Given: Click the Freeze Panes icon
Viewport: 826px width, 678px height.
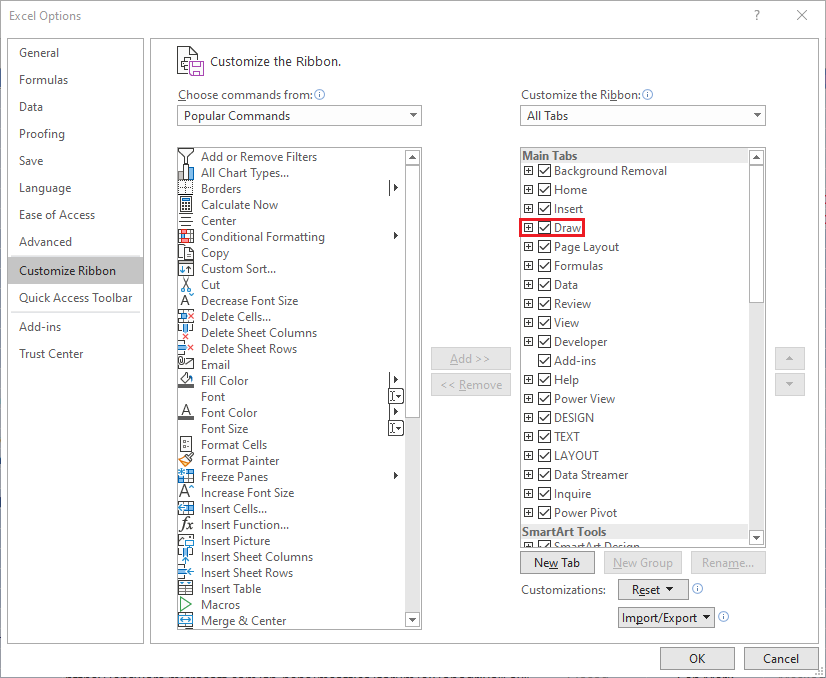Looking at the screenshot, I should tap(185, 477).
